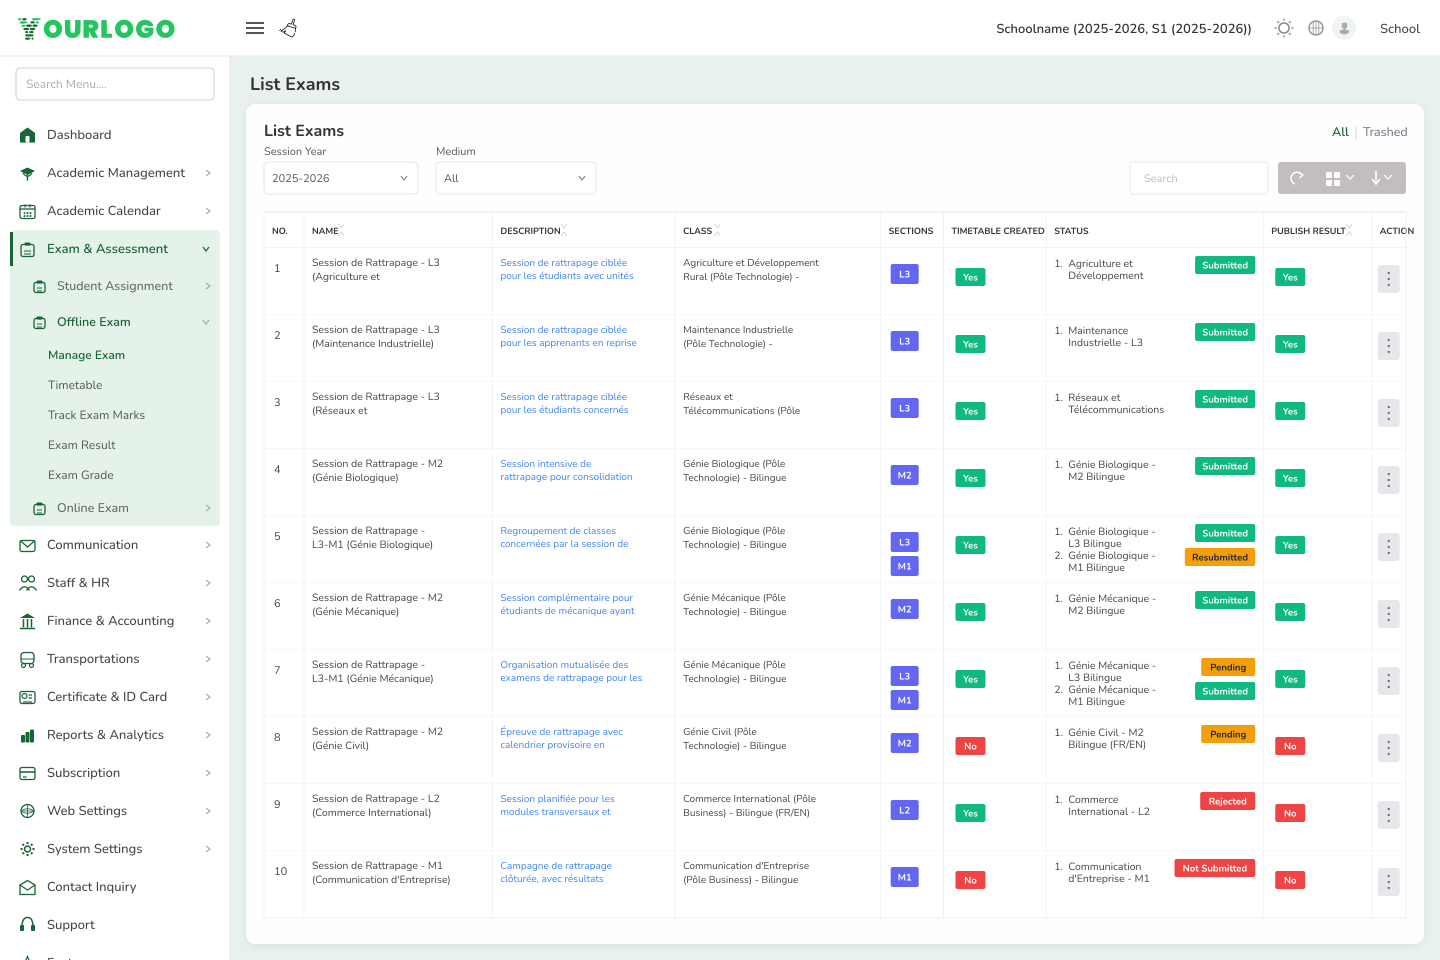Screen dimensions: 1440x960
Task: Click Schoolname session year header text
Action: [1124, 28]
